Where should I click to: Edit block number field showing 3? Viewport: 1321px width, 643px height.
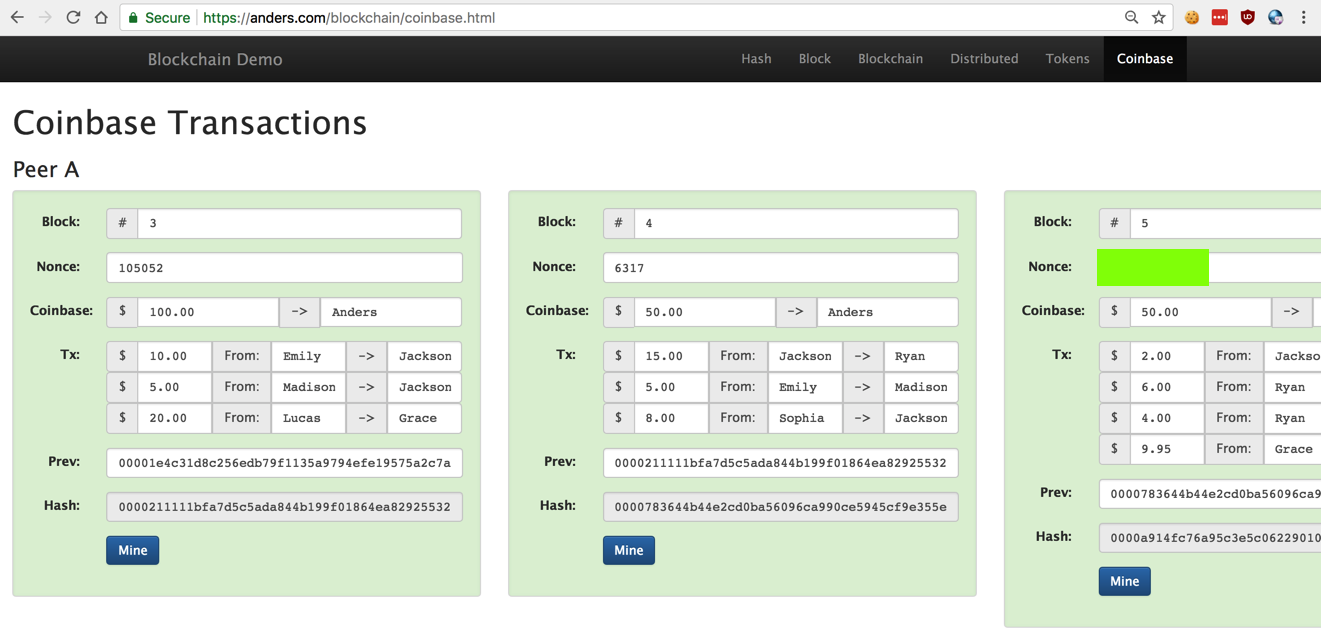point(300,223)
